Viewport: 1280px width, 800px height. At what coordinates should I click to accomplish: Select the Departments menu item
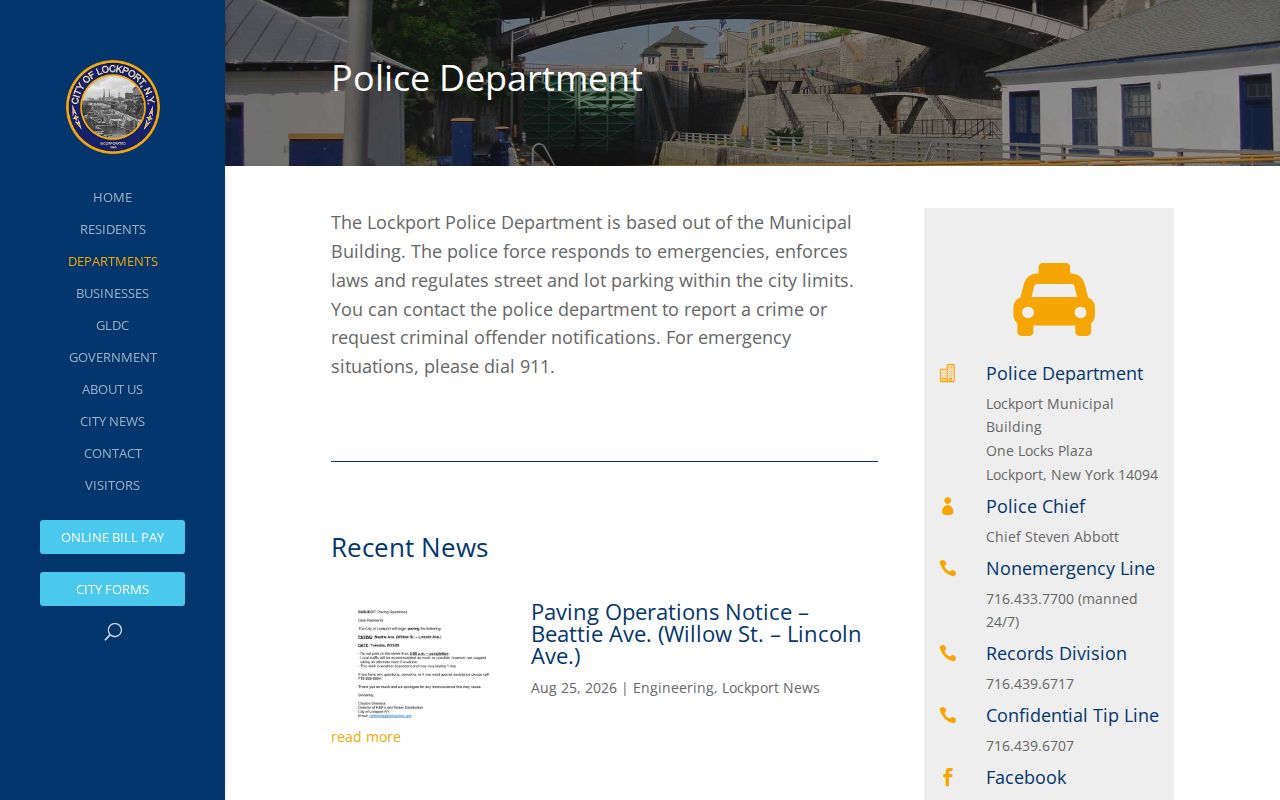click(x=113, y=261)
